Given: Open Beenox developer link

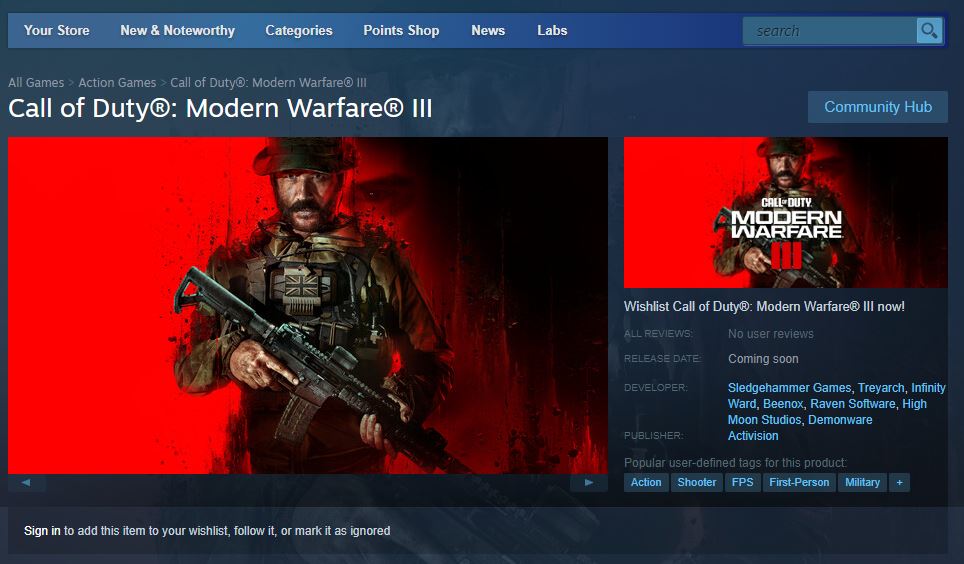Looking at the screenshot, I should coord(783,404).
